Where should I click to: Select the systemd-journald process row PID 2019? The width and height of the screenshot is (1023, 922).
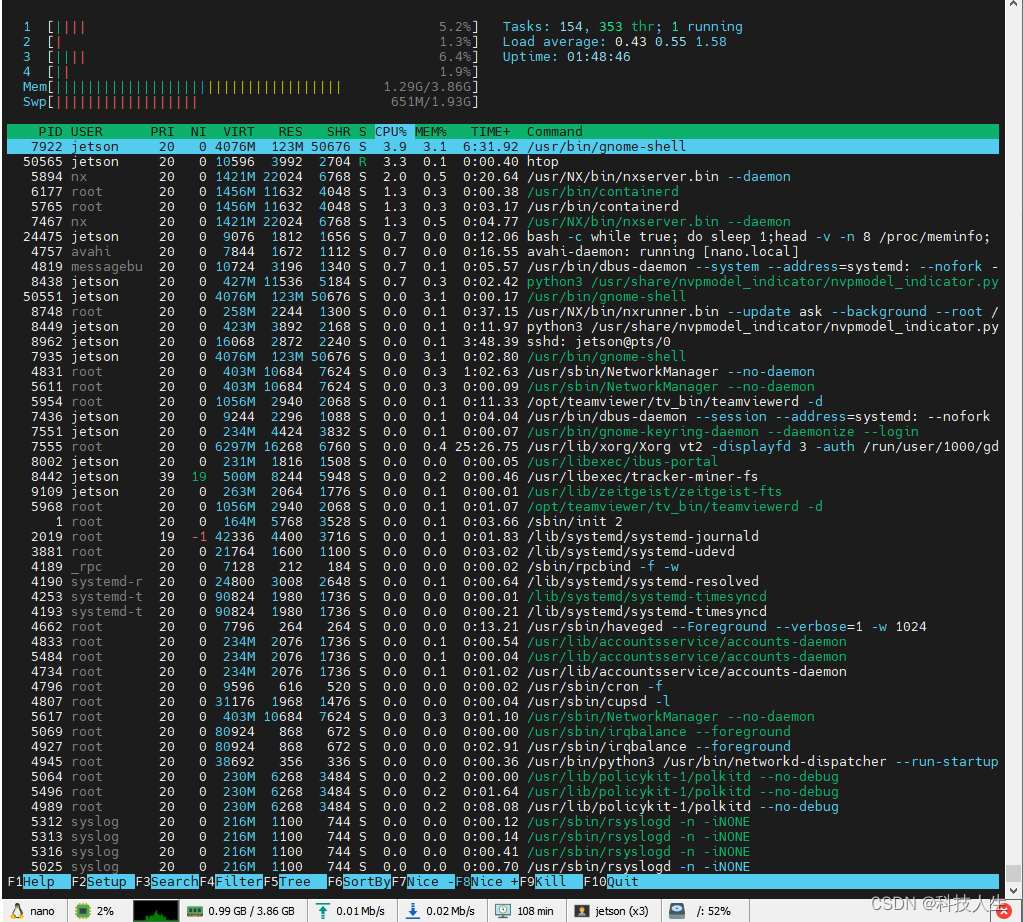[x=503, y=537]
